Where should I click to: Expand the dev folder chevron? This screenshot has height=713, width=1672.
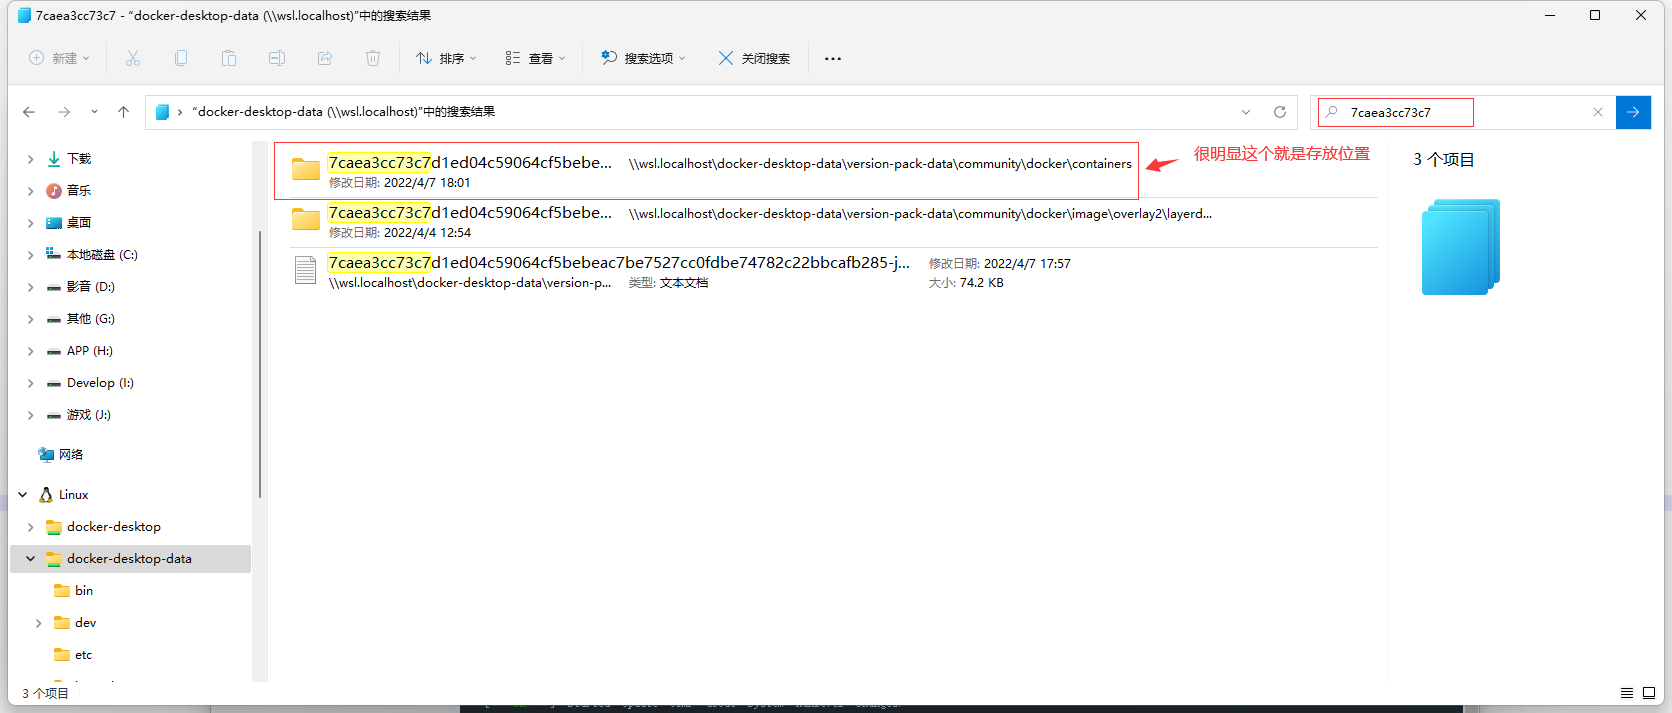(x=38, y=622)
